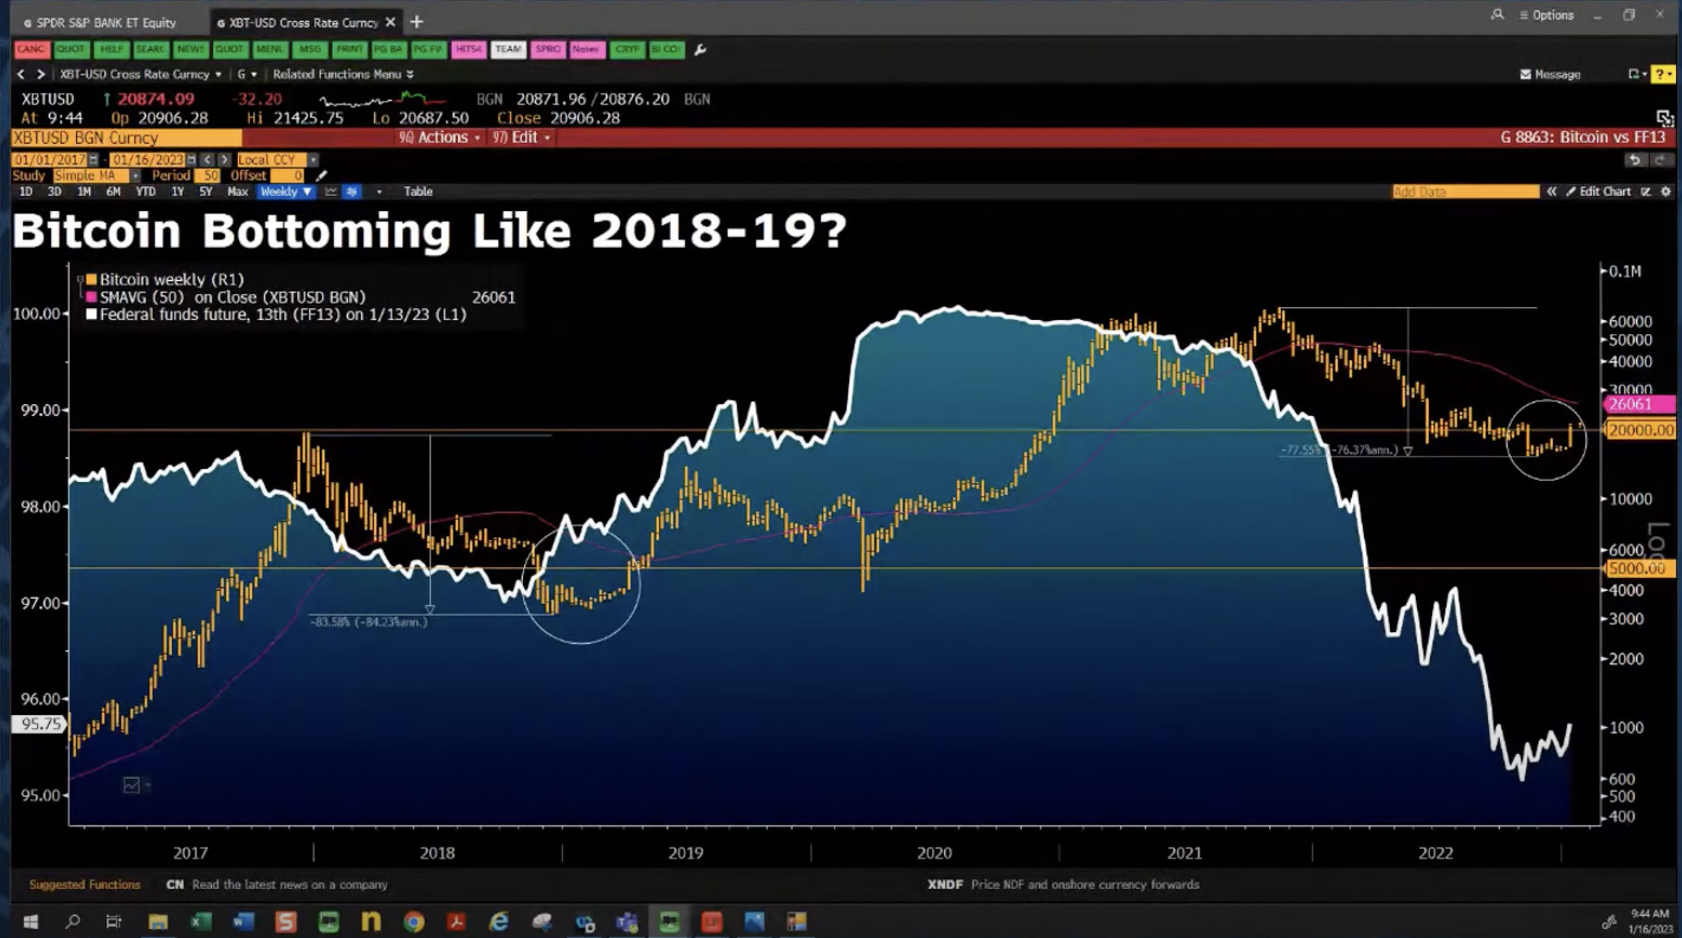Set chart range to 1D
1682x938 pixels.
click(26, 192)
